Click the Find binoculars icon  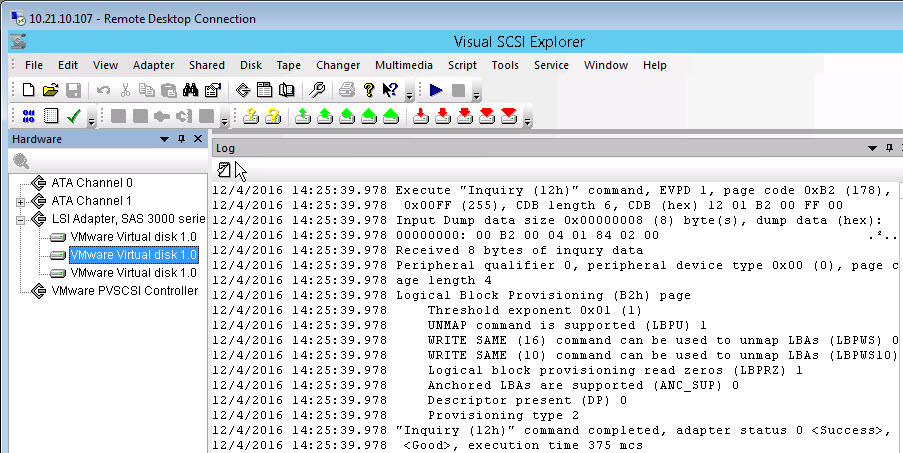(191, 90)
